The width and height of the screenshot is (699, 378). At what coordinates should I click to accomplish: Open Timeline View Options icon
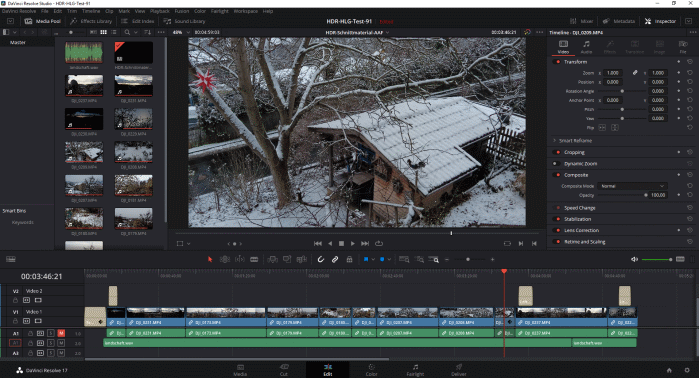(11, 259)
